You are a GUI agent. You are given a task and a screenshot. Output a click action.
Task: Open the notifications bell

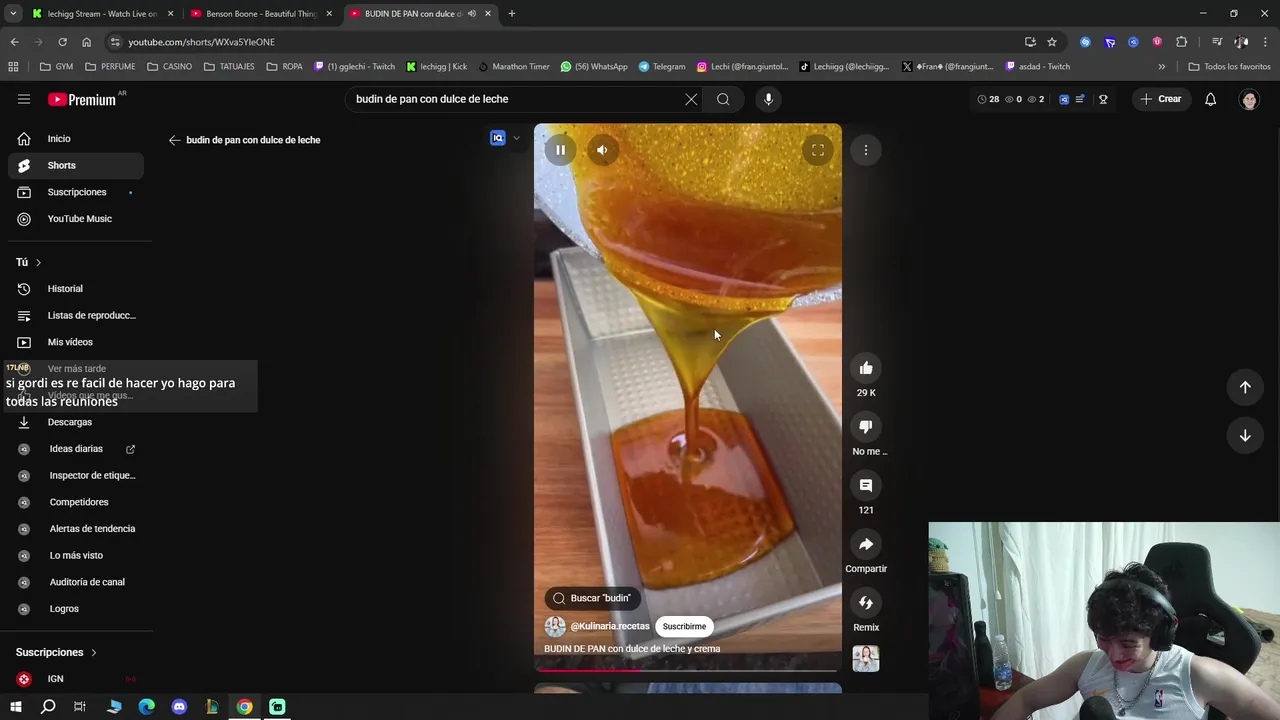point(1210,99)
